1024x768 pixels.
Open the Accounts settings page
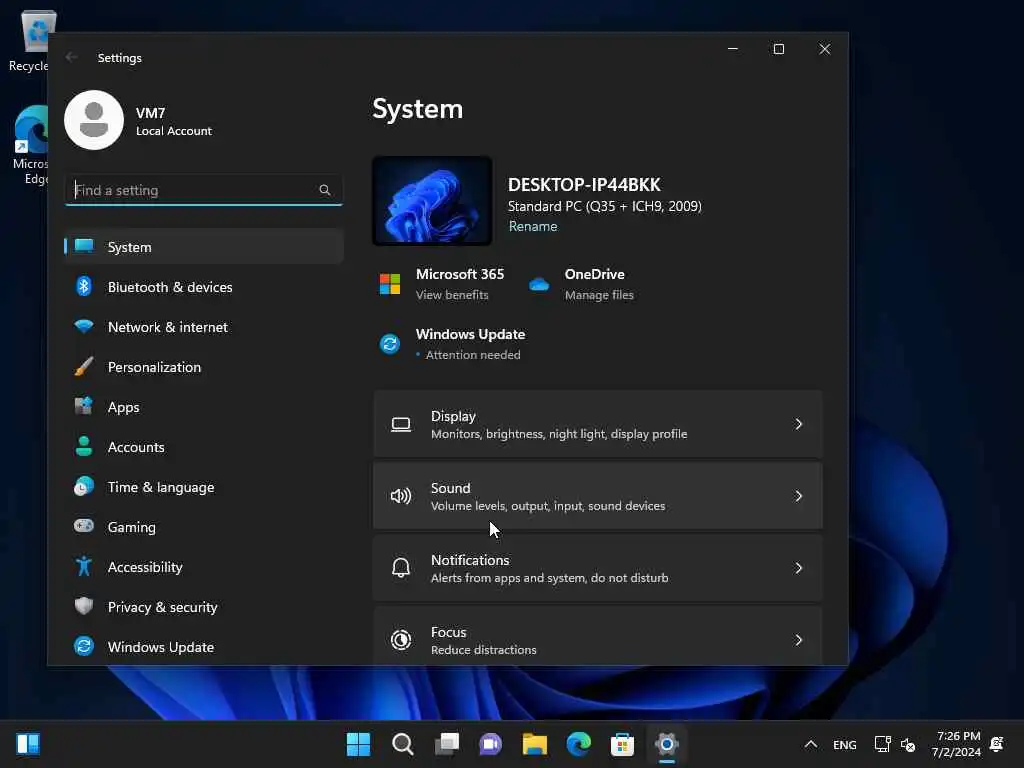click(204, 447)
